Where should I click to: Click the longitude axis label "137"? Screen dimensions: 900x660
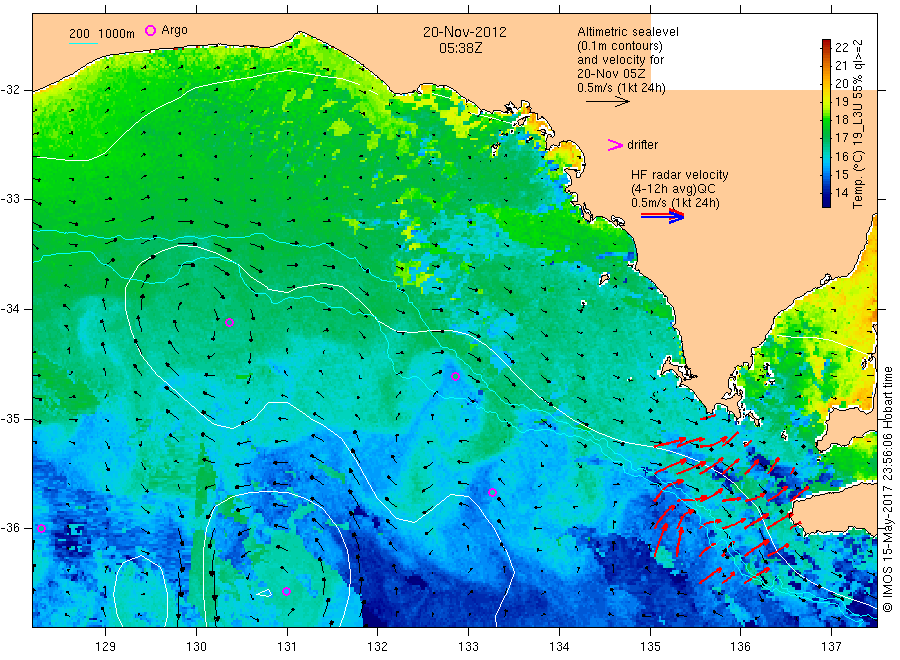tap(832, 647)
